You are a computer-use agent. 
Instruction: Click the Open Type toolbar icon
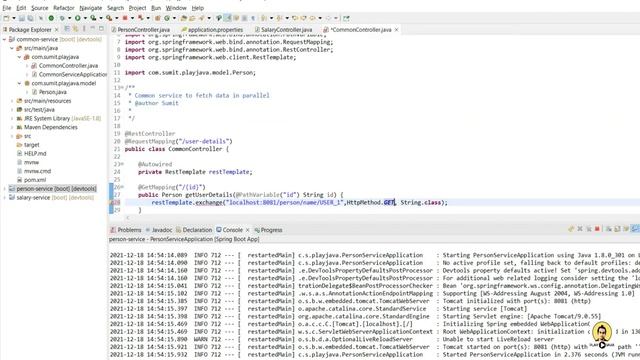tap(183, 18)
